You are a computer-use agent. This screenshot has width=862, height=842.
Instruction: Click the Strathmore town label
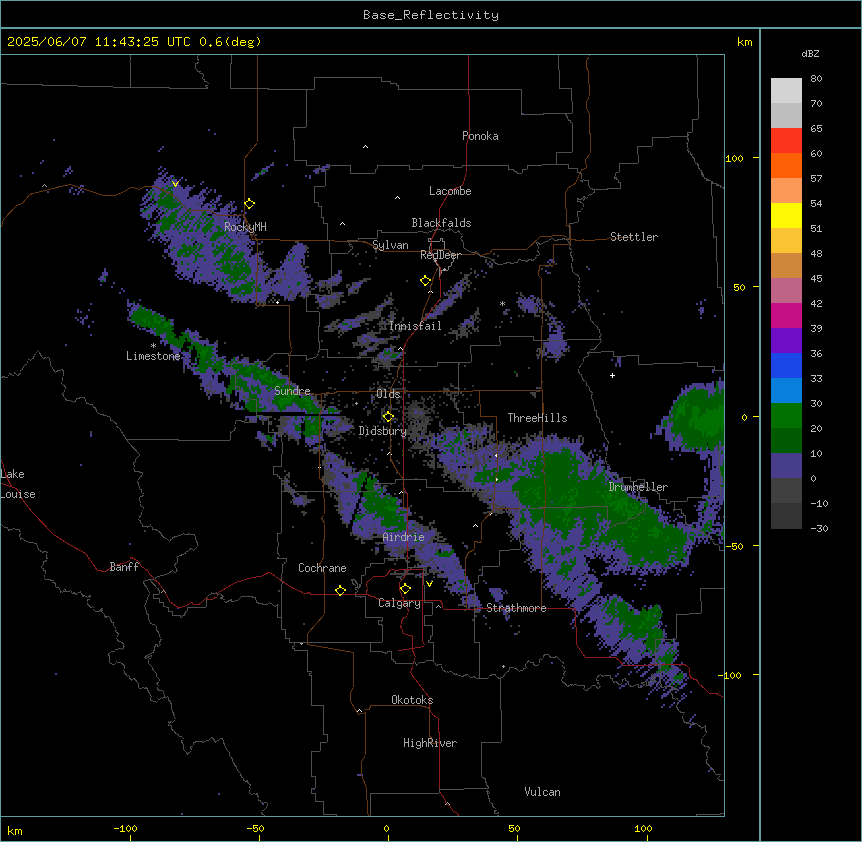[x=516, y=608]
